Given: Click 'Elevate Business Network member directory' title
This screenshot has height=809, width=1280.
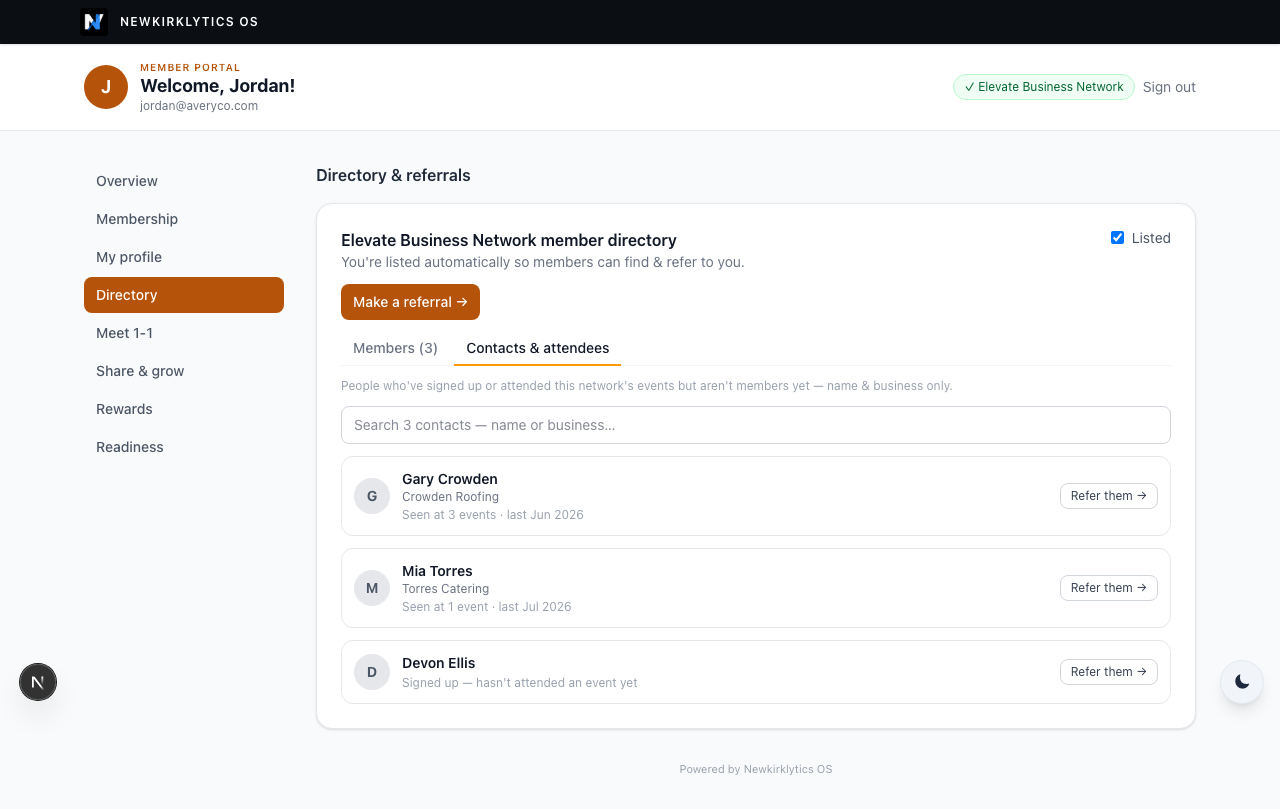Looking at the screenshot, I should pos(509,240).
